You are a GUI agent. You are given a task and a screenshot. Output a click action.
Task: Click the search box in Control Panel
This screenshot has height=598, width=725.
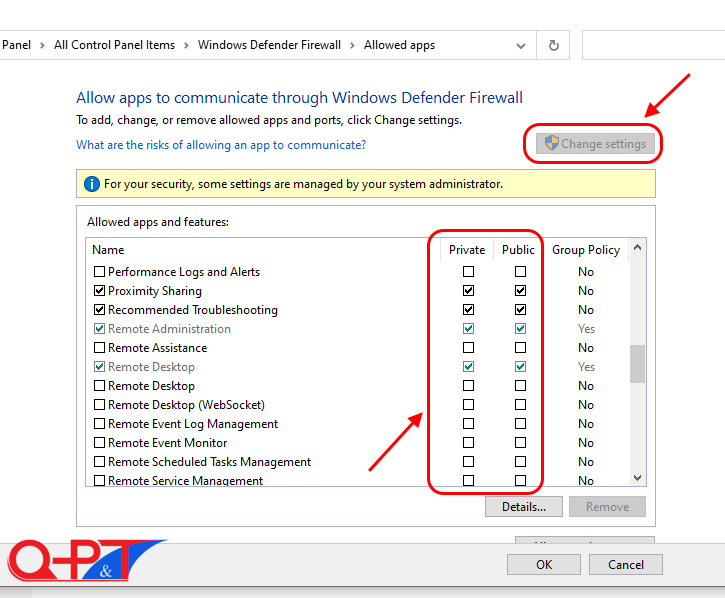(x=652, y=45)
